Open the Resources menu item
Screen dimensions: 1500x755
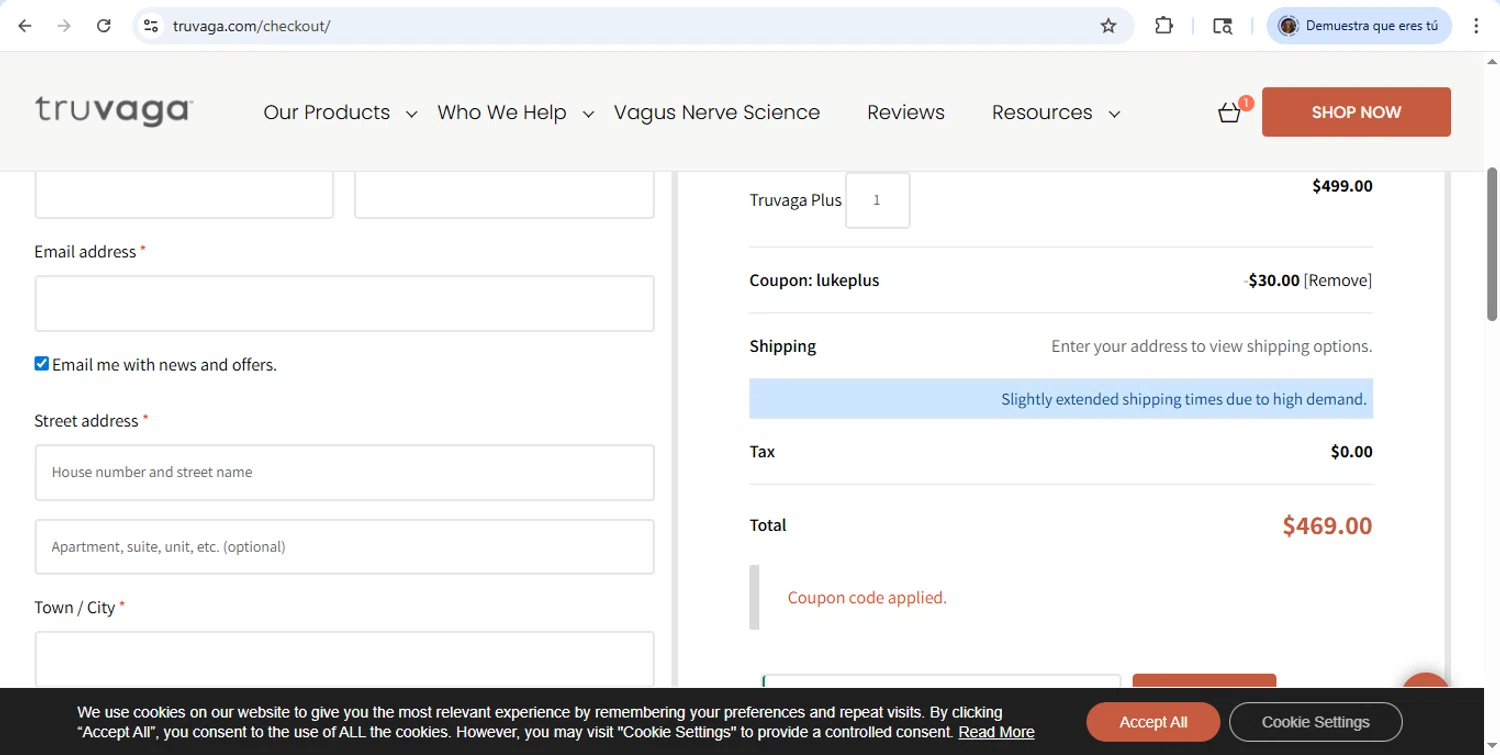(1042, 112)
